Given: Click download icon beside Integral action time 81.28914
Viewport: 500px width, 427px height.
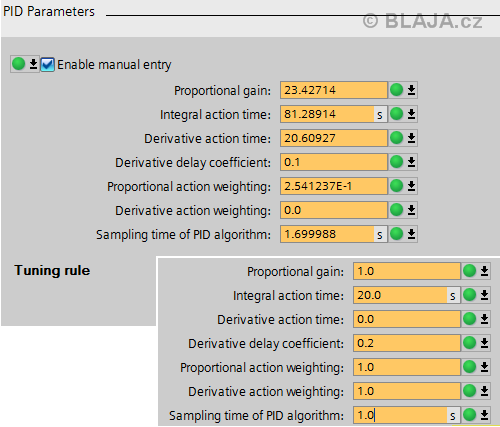Looking at the screenshot, I should point(411,114).
